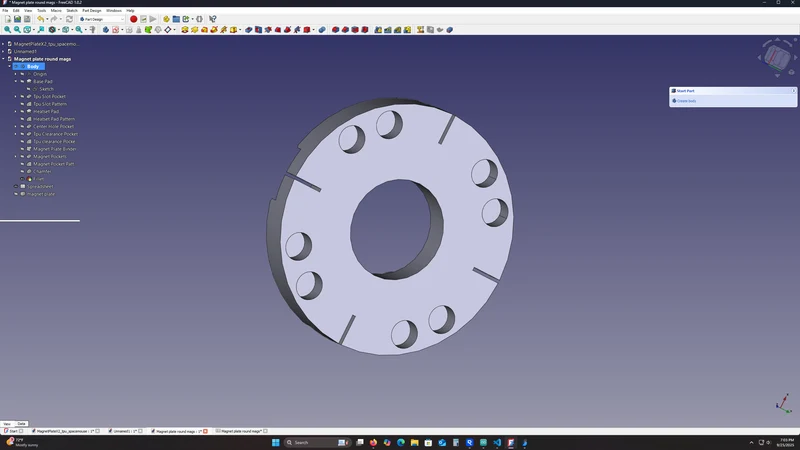
Task: Close the Start Part task panel
Action: coord(793,91)
